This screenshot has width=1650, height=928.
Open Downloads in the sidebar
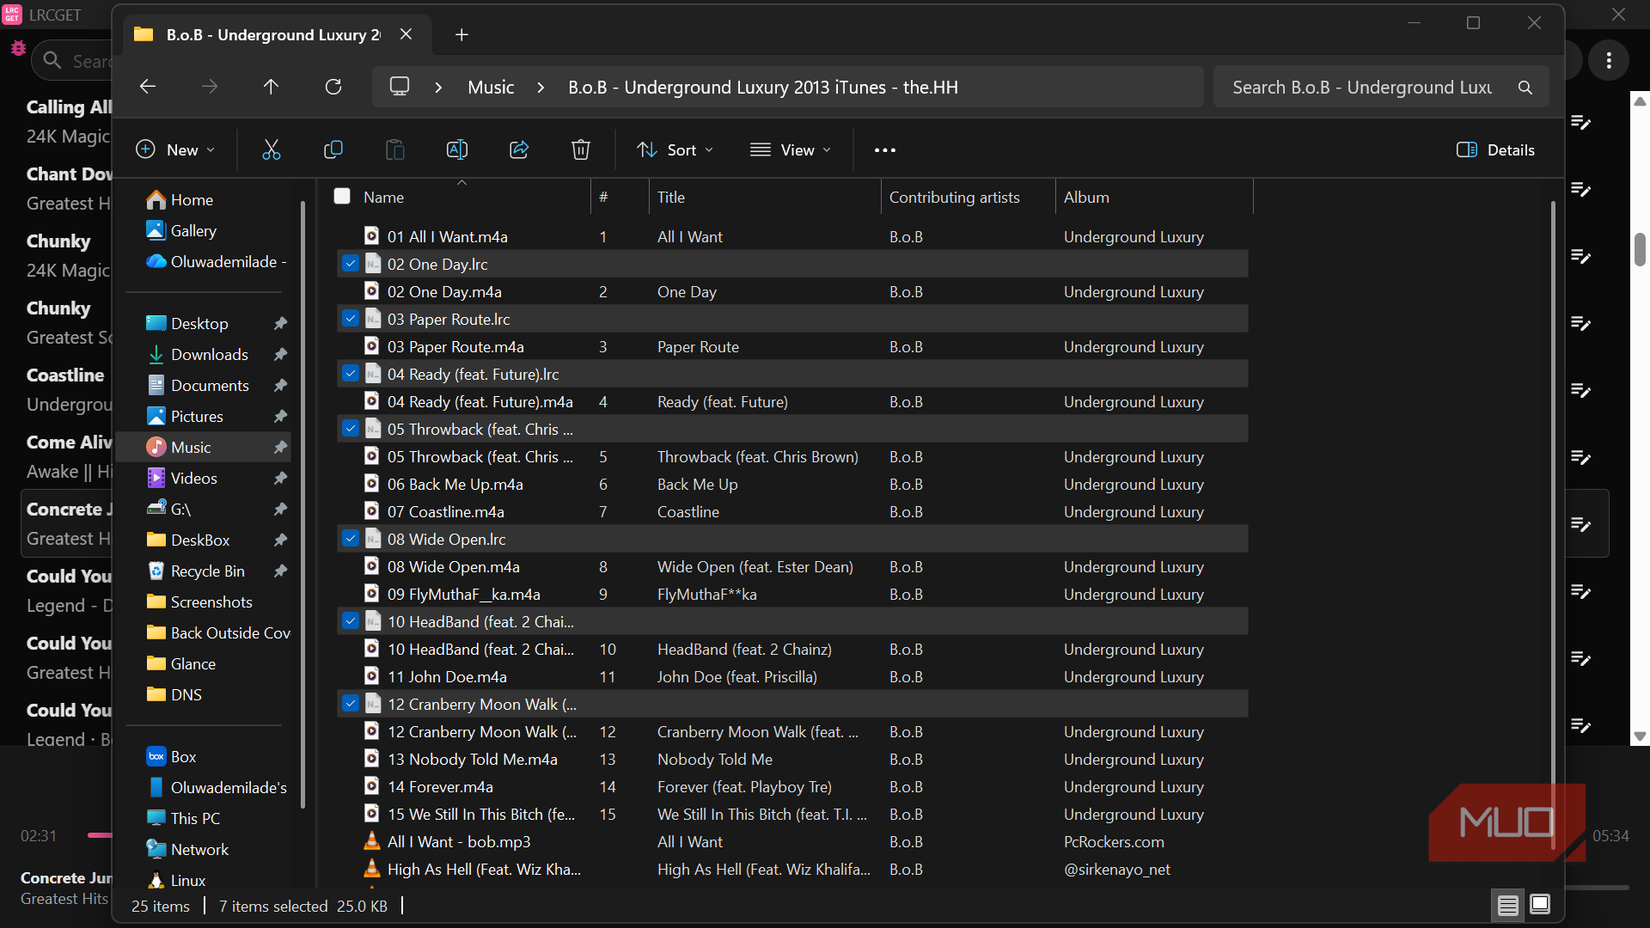[x=209, y=354]
